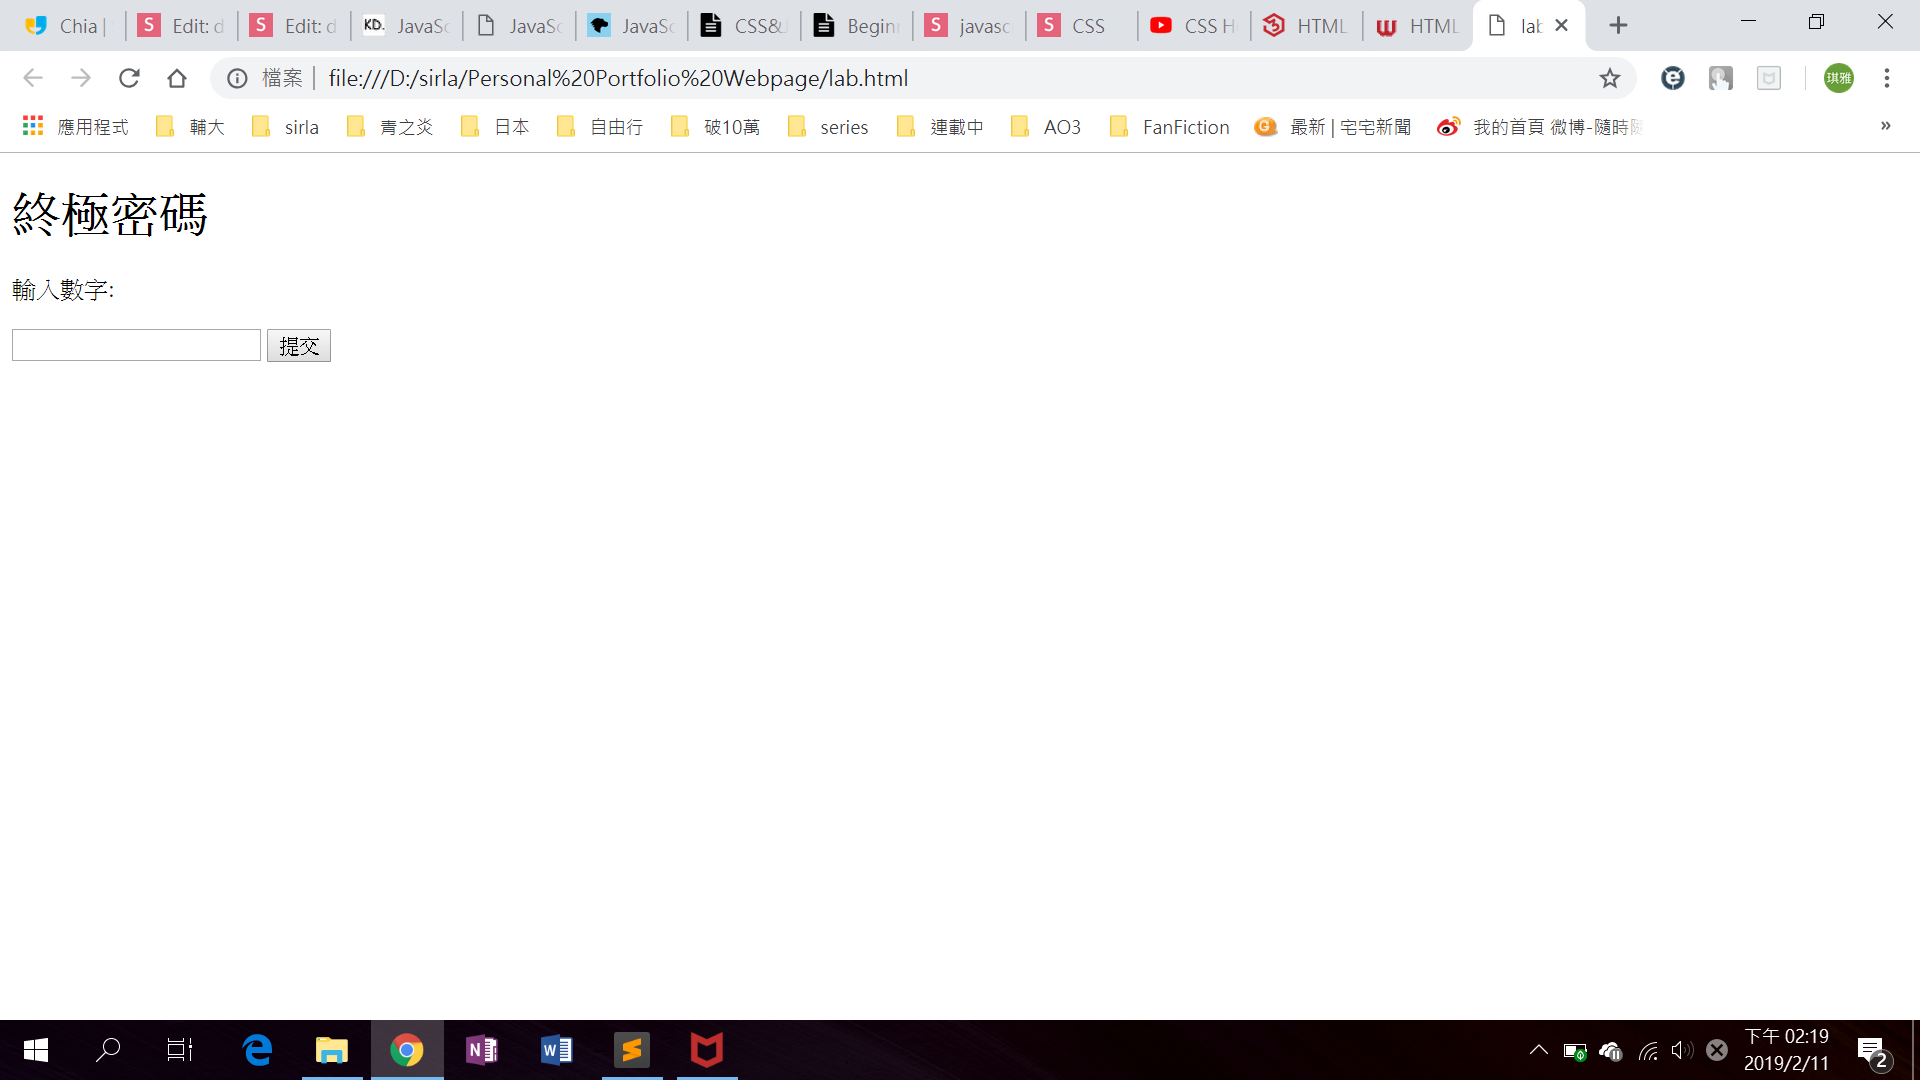Open the 應用程式 apps shortcut
This screenshot has height=1080, width=1920.
(76, 127)
